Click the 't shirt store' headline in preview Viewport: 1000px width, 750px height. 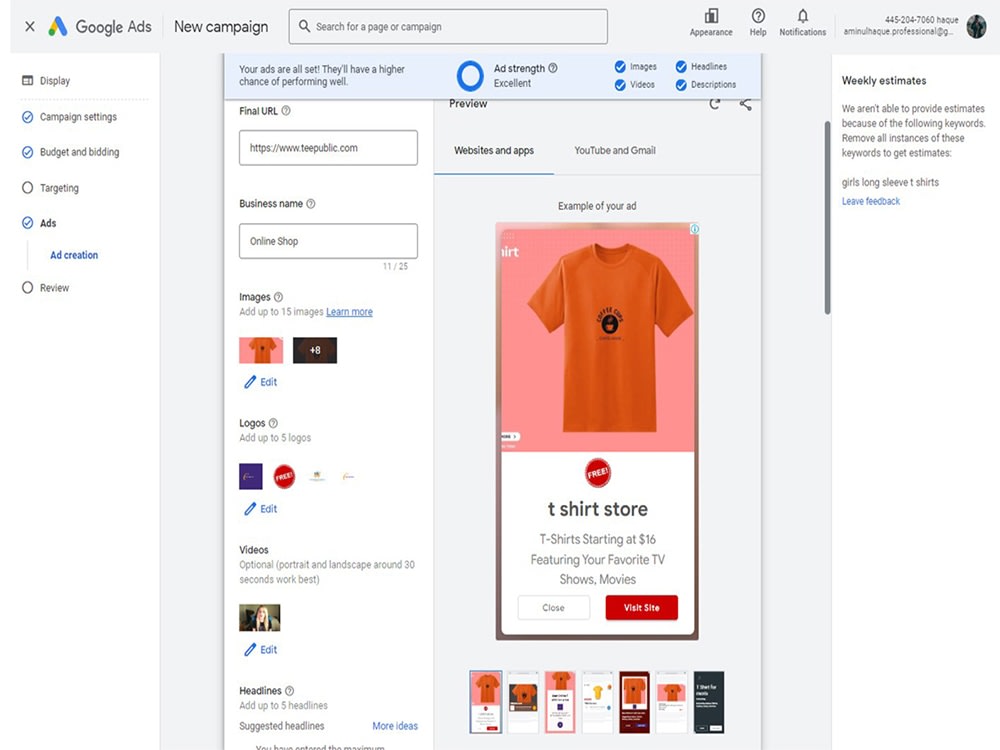coord(598,509)
